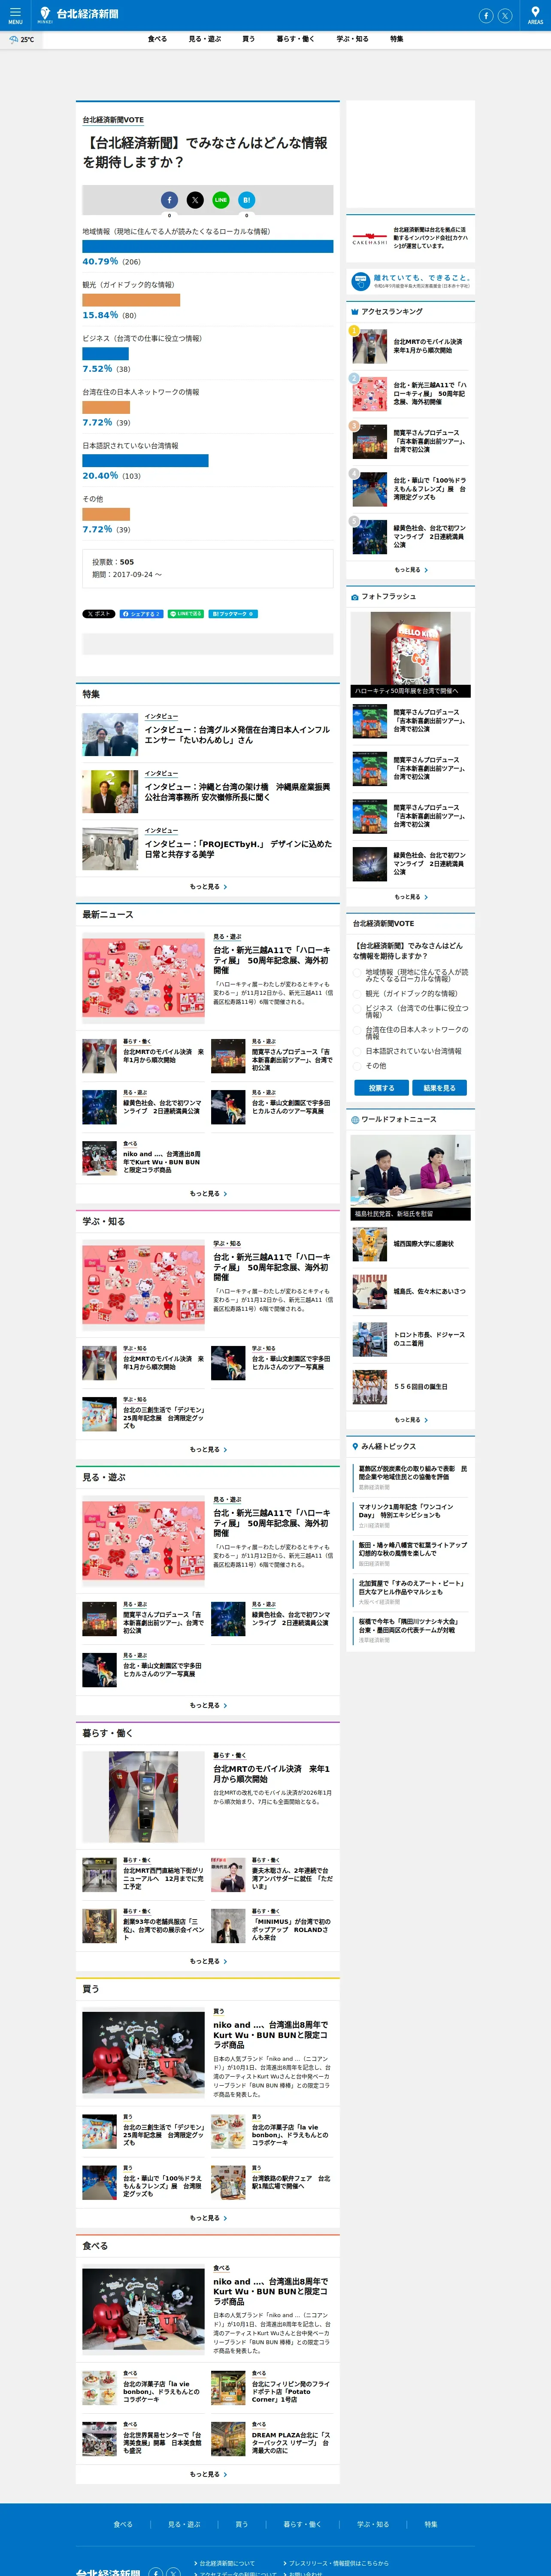Expand もっと見る under the 見る・遊ぶ section
Image resolution: width=551 pixels, height=2576 pixels.
click(x=208, y=1706)
